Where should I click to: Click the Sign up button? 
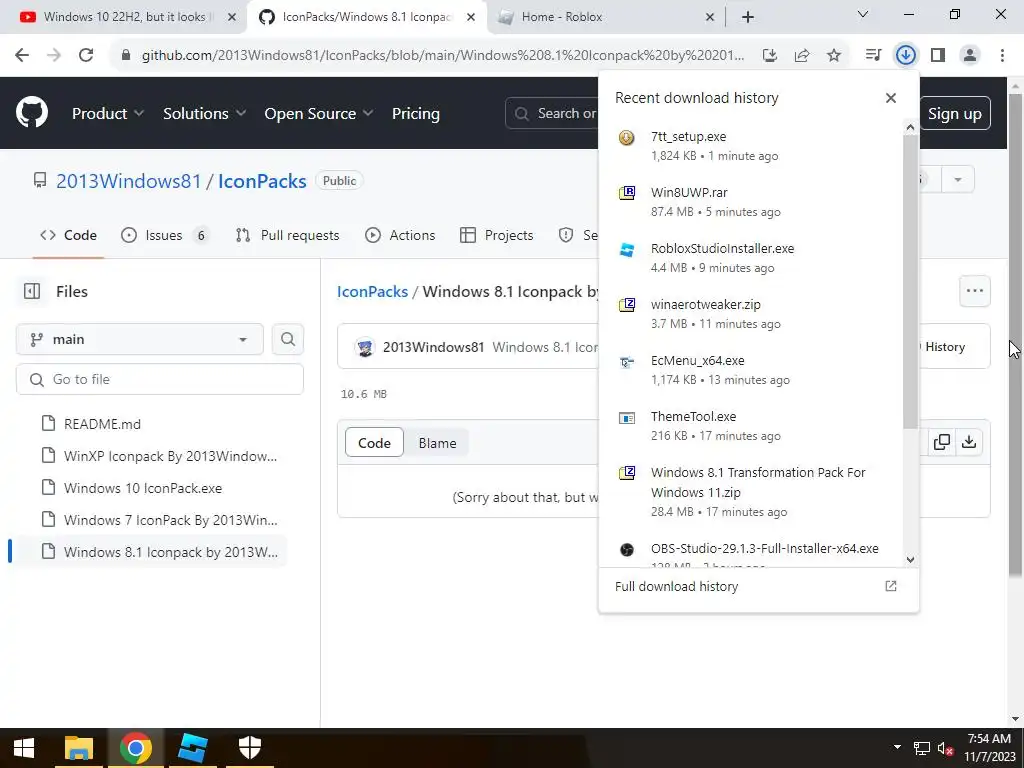pyautogui.click(x=955, y=114)
